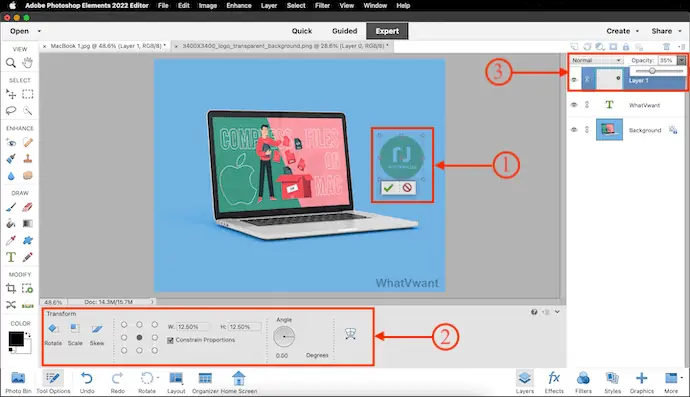Click the lock layer icon
Viewport: 690px width, 397px height.
tap(626, 47)
